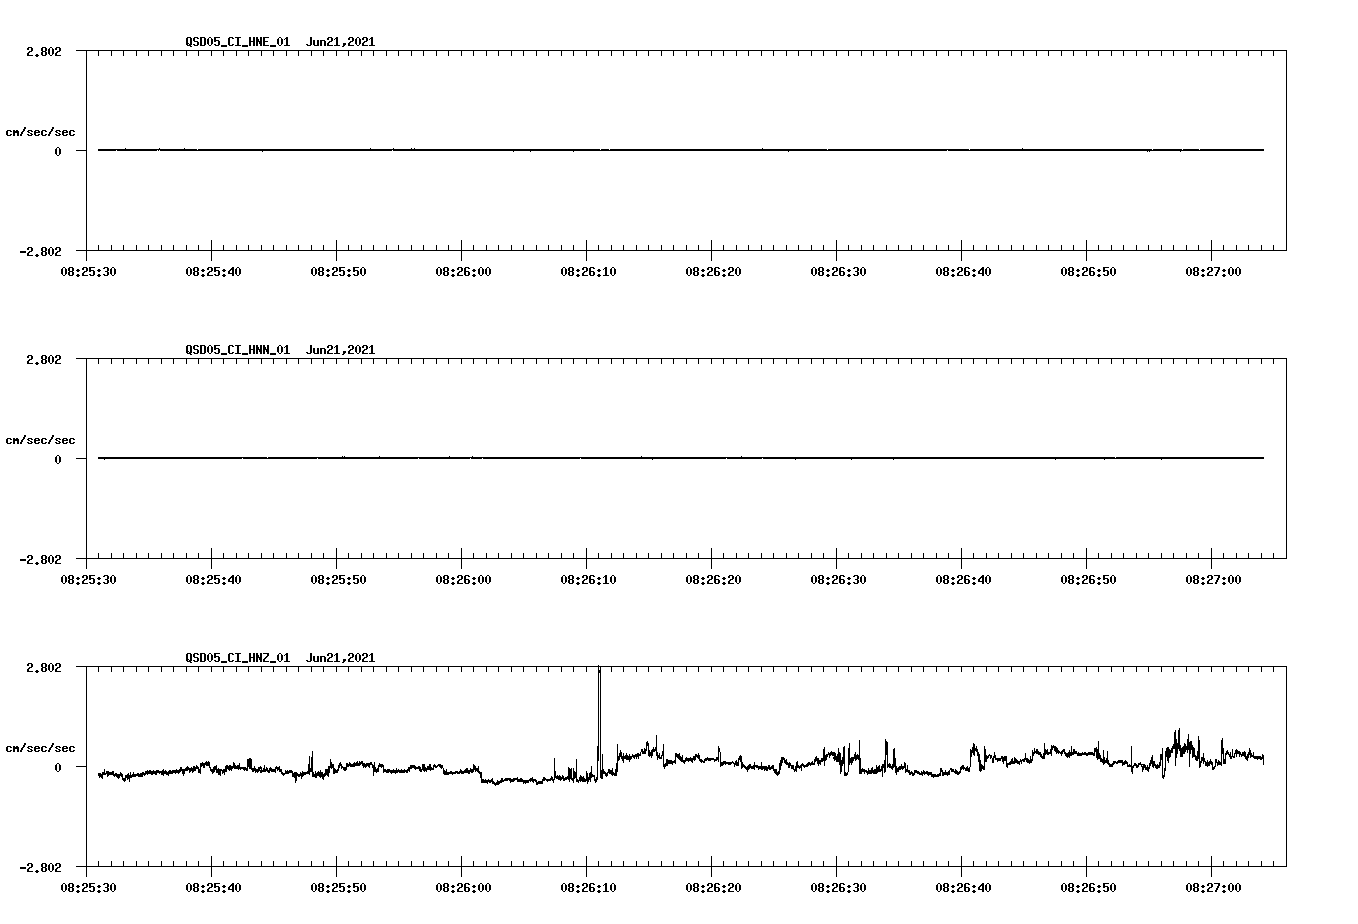1358x924 pixels.
Task: Click the cm/sec/sec unit label of HNE plot
Action: pyautogui.click(x=40, y=132)
